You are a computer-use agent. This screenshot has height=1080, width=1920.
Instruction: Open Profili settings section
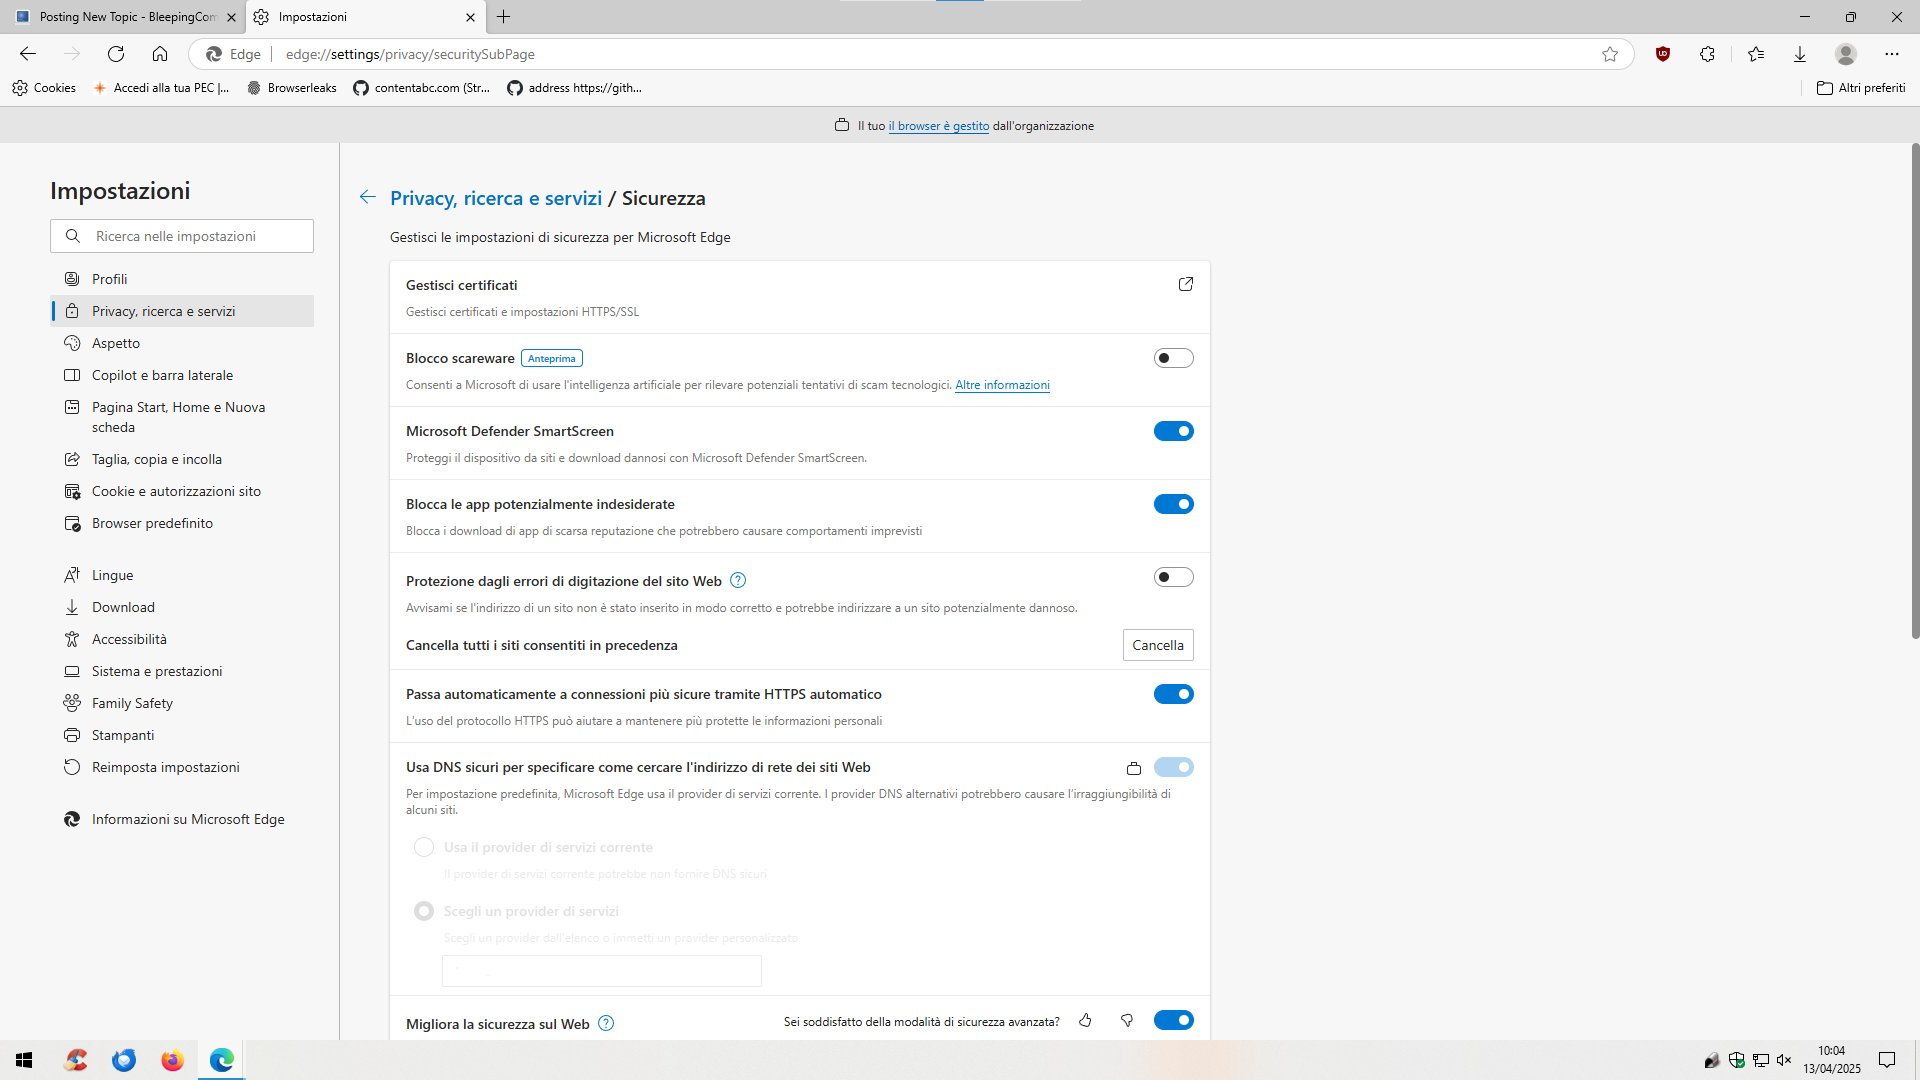tap(182, 279)
